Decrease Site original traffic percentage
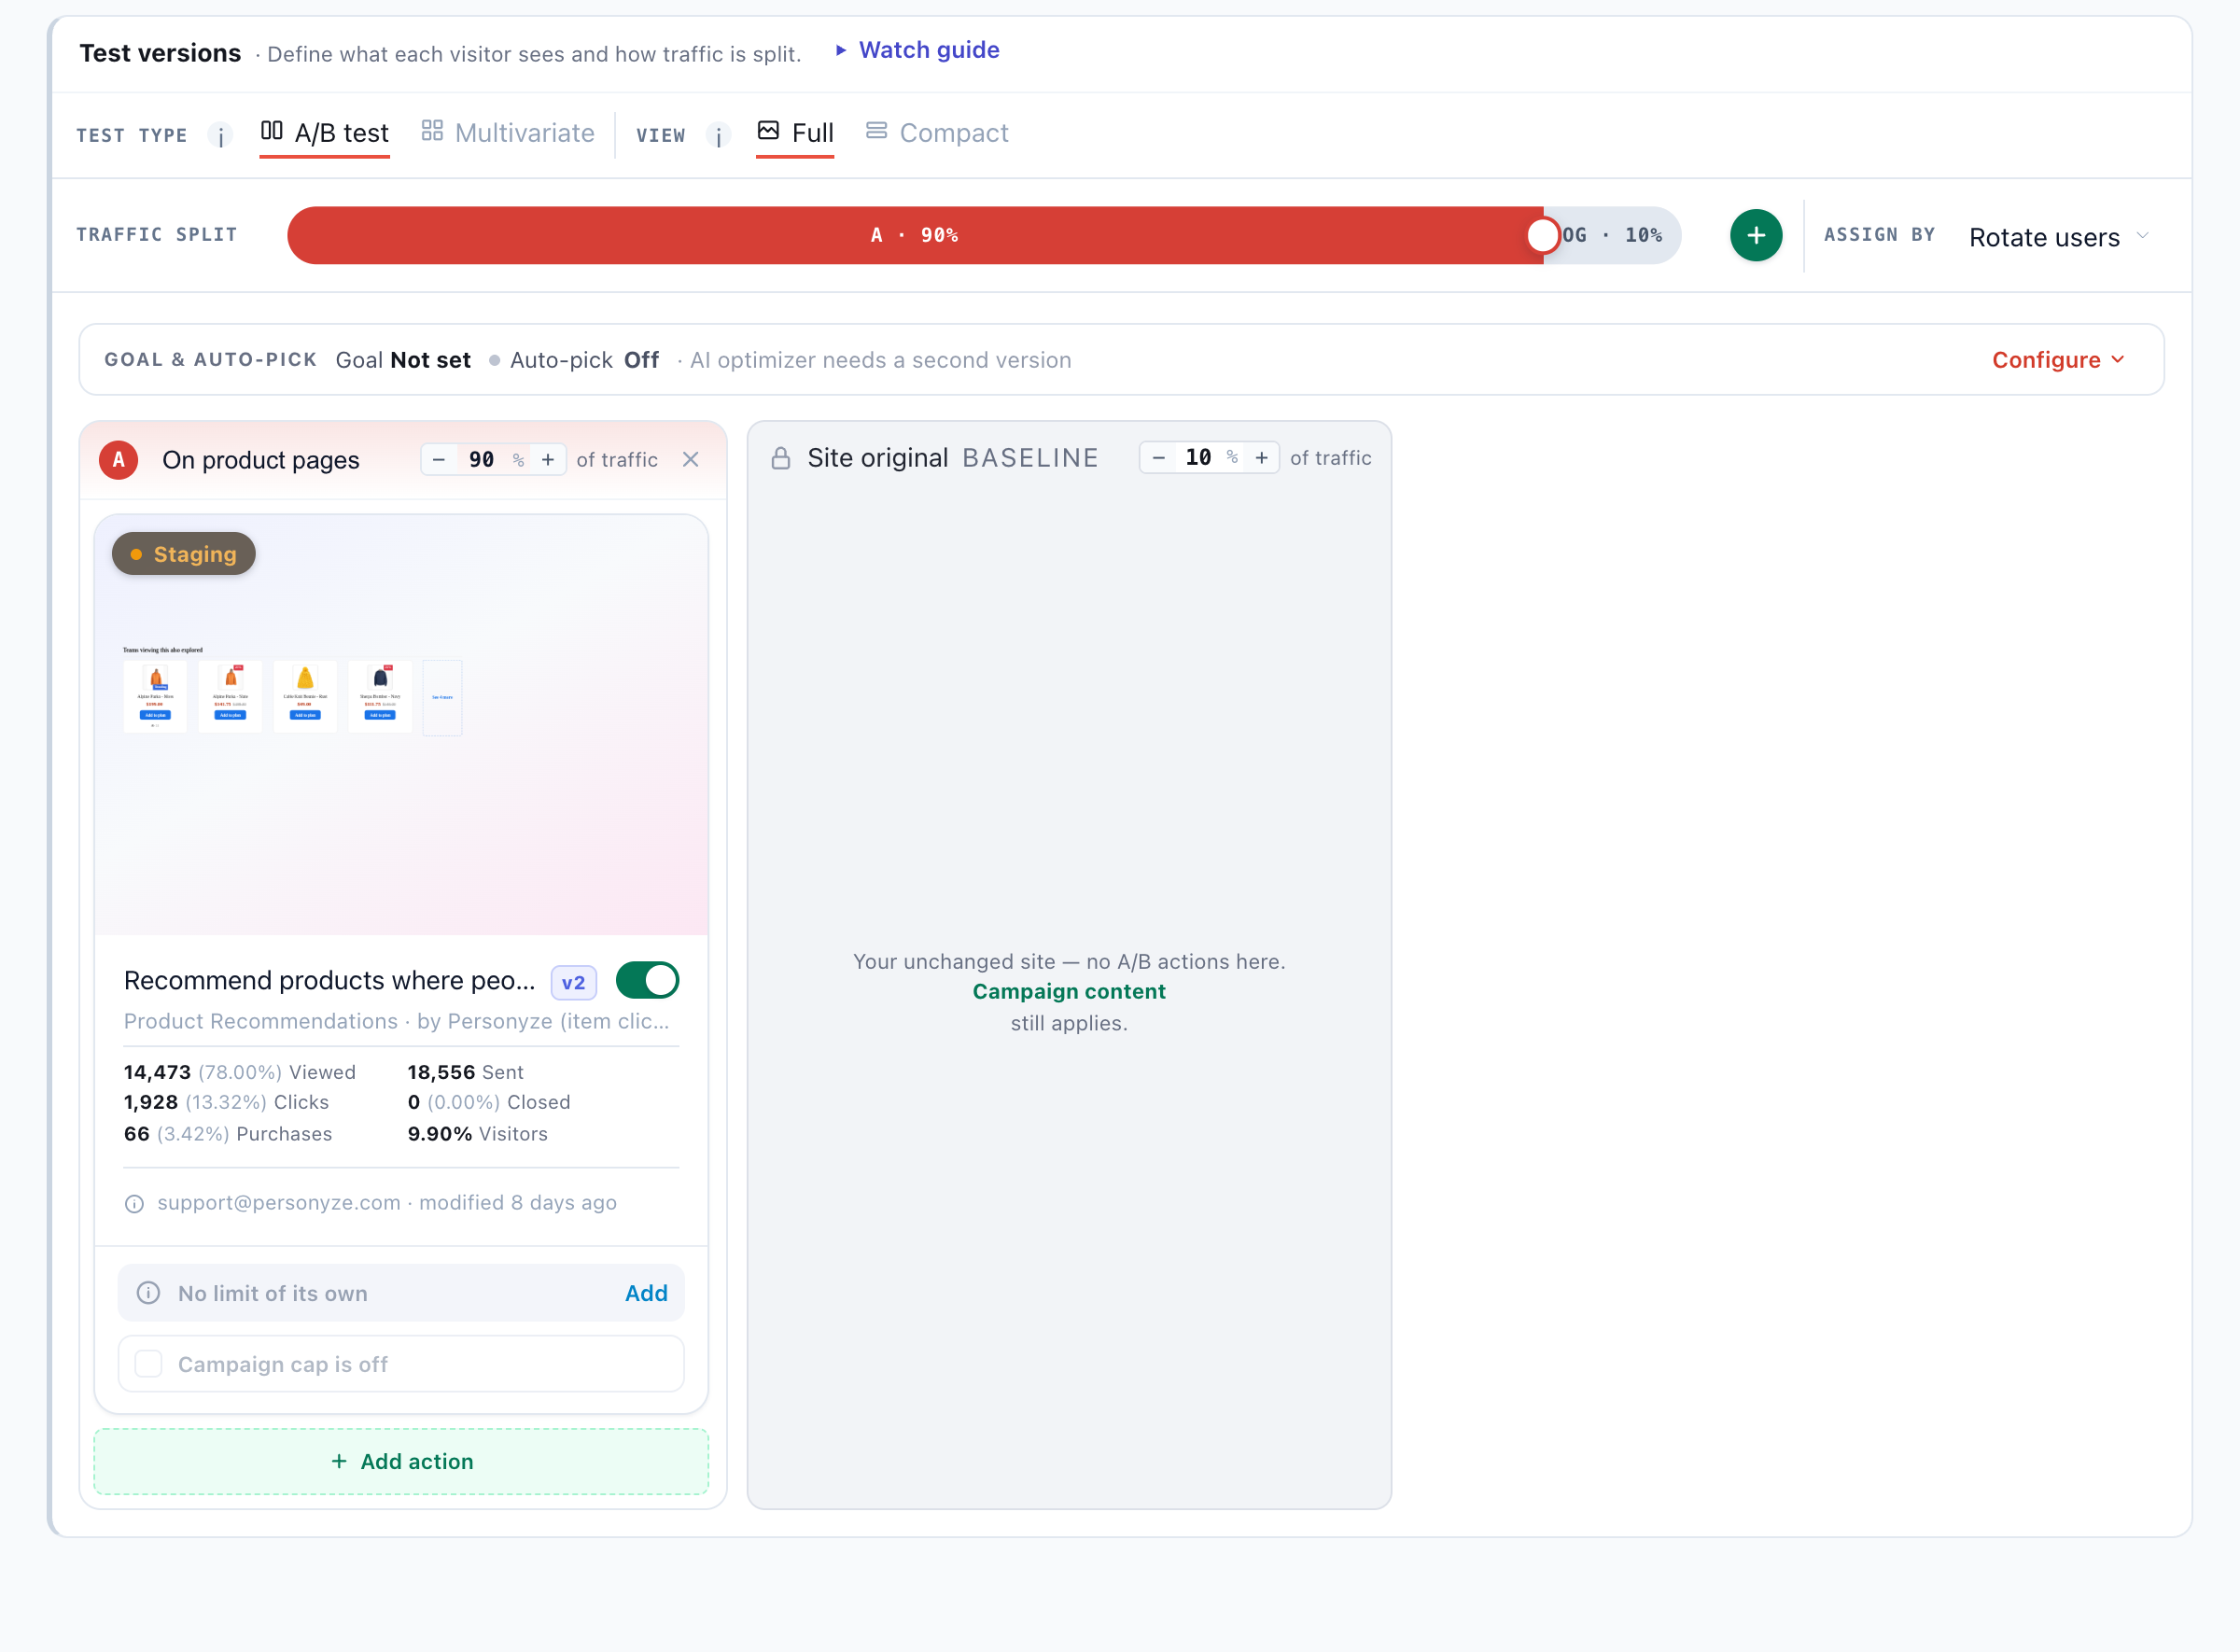 click(1158, 458)
